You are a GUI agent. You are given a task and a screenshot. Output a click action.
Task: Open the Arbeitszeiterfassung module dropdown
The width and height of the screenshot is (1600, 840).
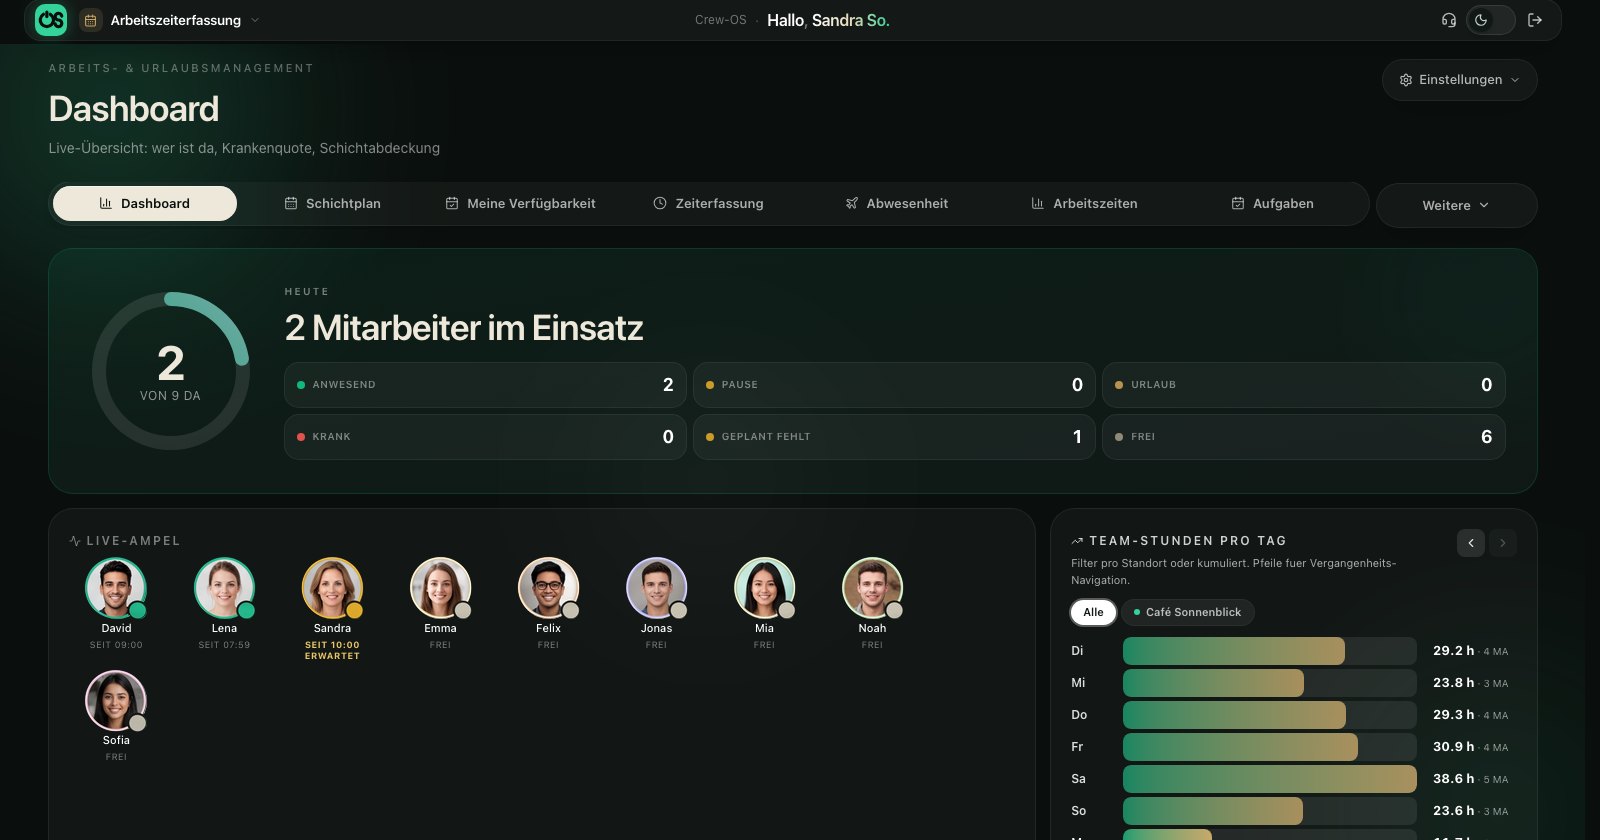click(x=170, y=20)
